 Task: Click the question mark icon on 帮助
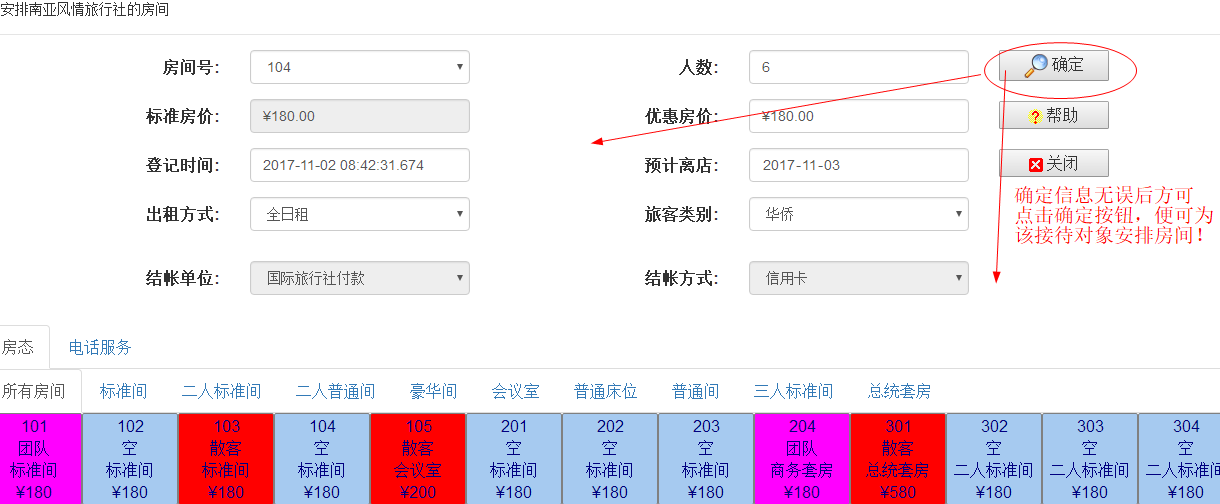1035,118
